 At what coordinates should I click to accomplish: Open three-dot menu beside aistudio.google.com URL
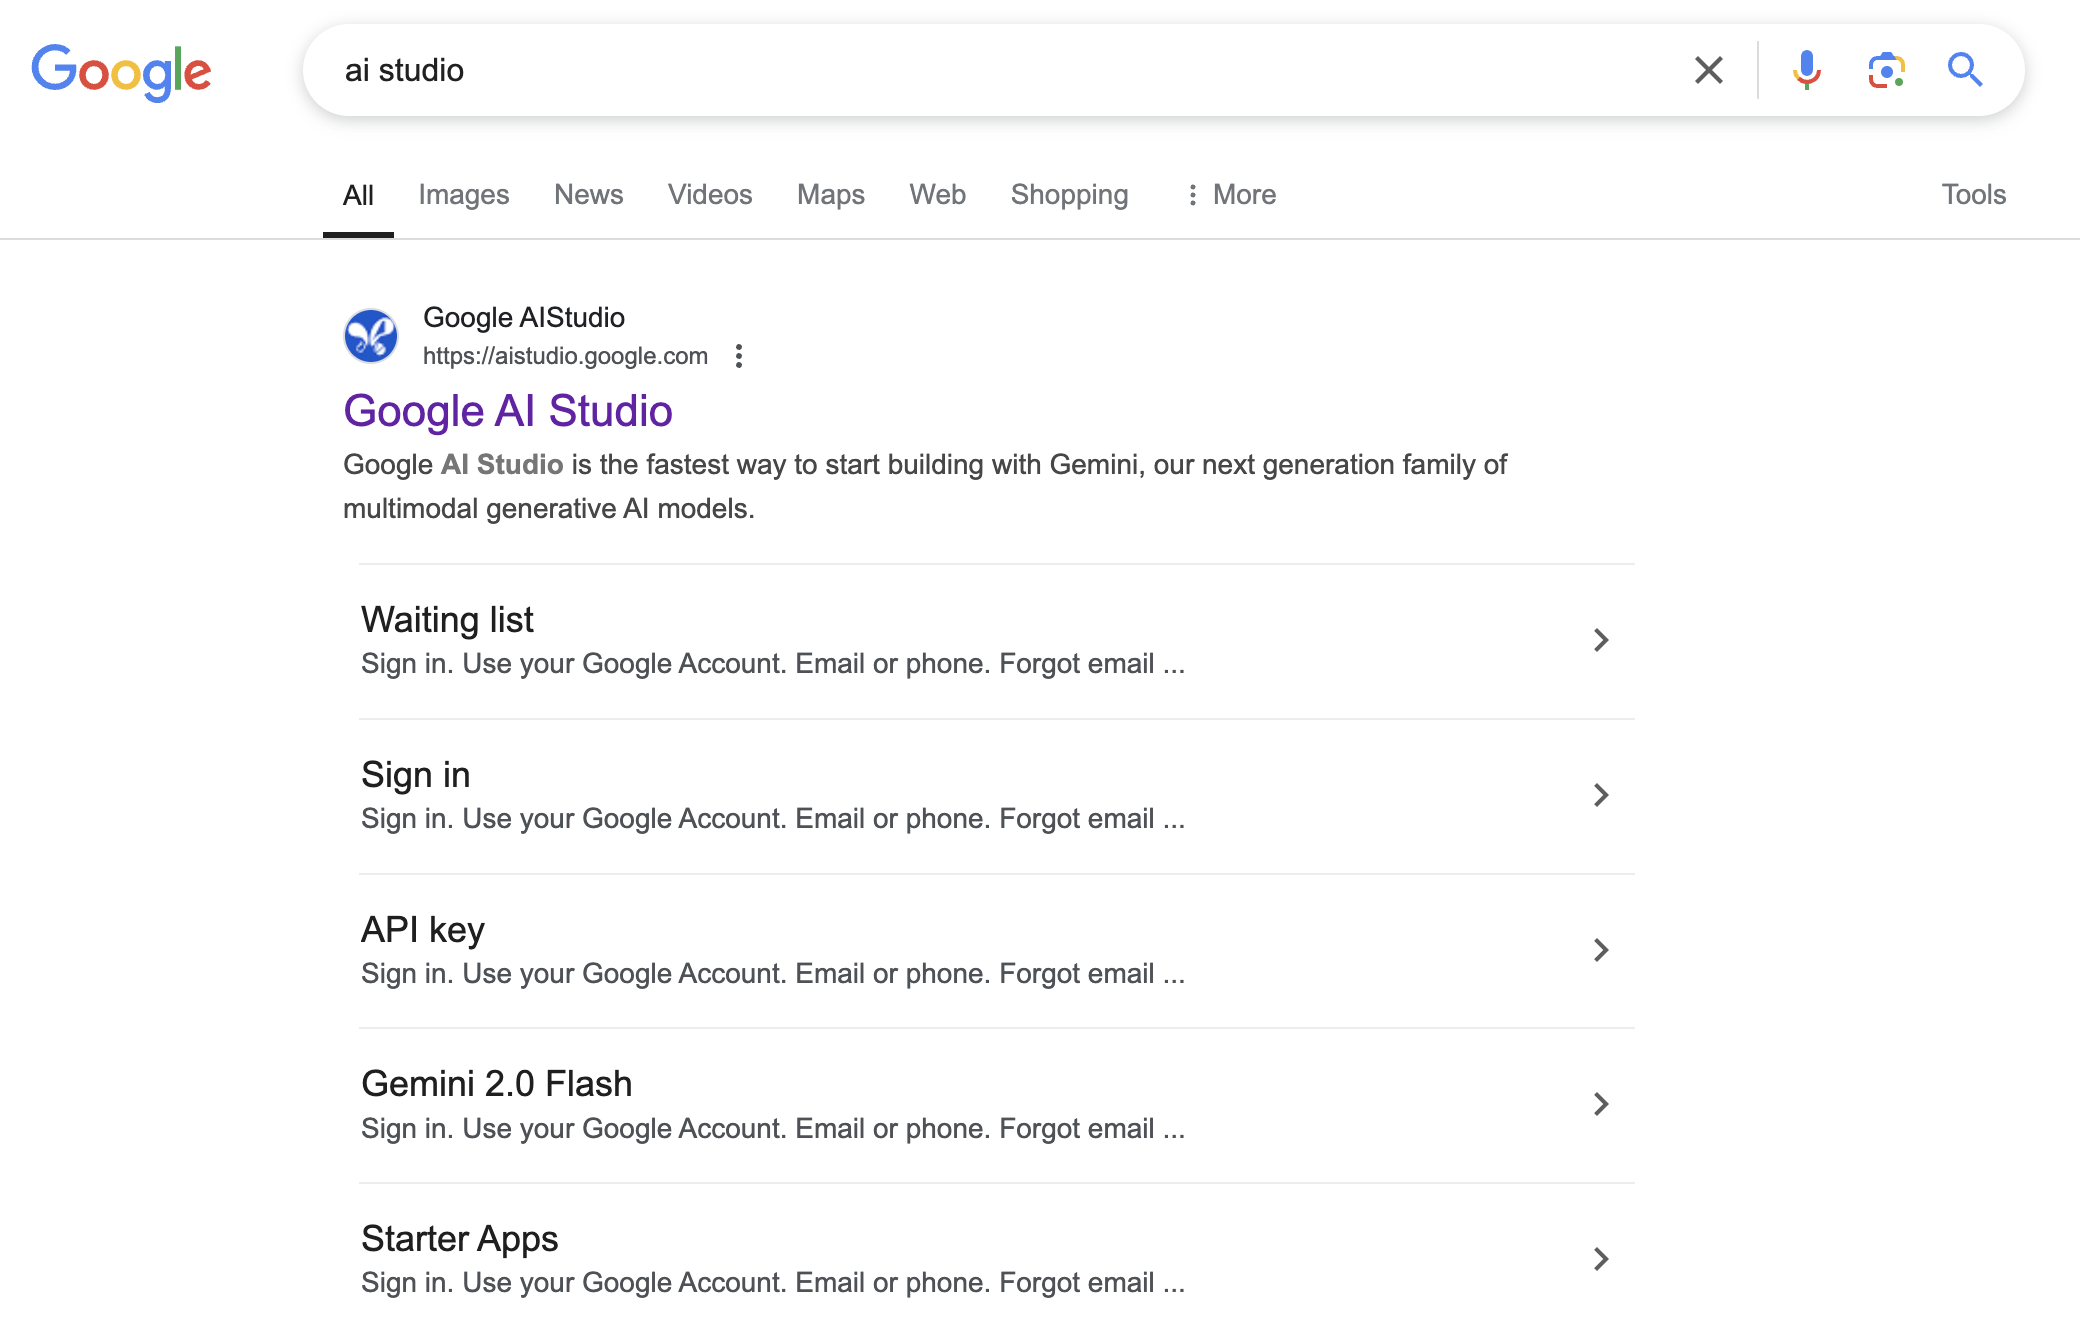click(739, 356)
